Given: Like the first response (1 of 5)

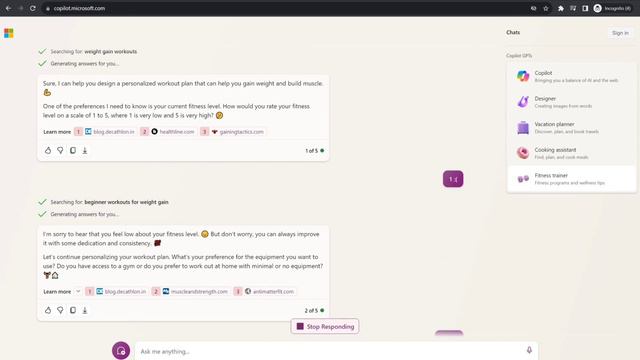Looking at the screenshot, I should point(48,151).
